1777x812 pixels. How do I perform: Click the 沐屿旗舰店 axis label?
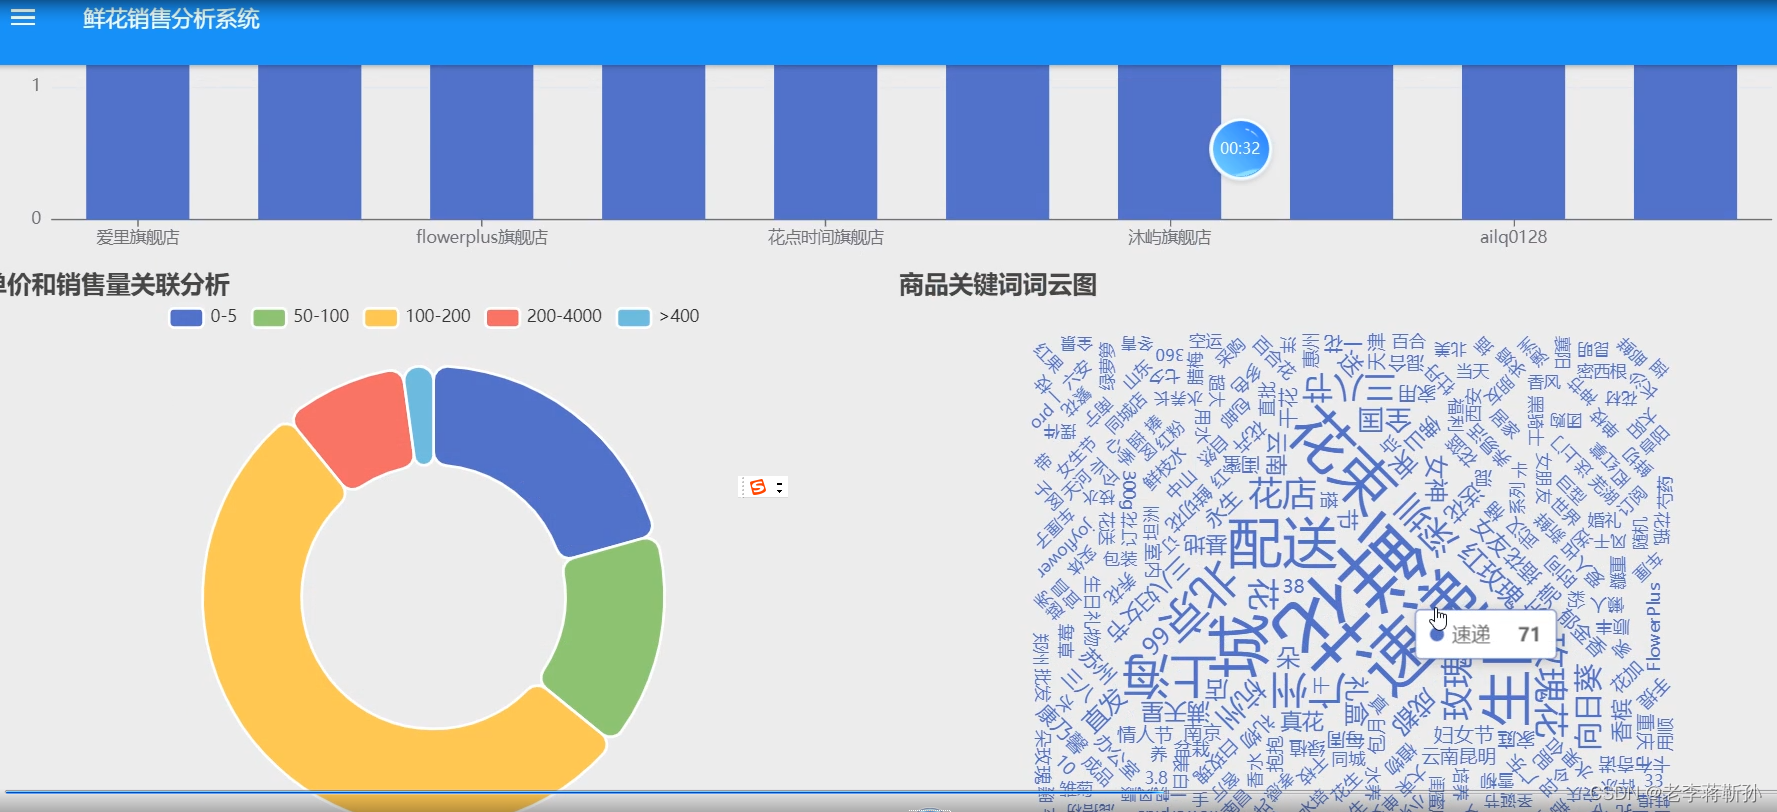click(1170, 238)
